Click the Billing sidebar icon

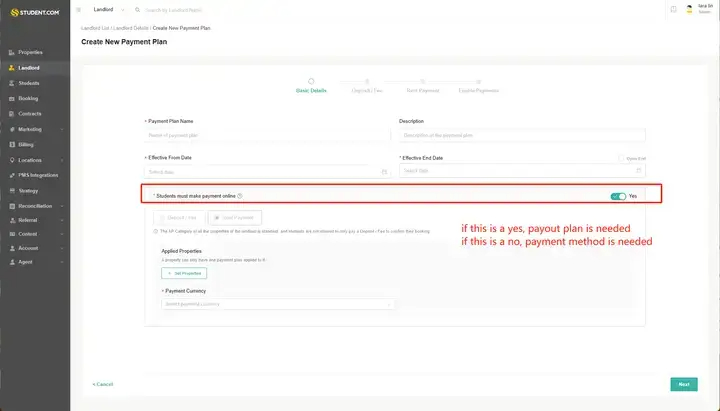[x=12, y=145]
